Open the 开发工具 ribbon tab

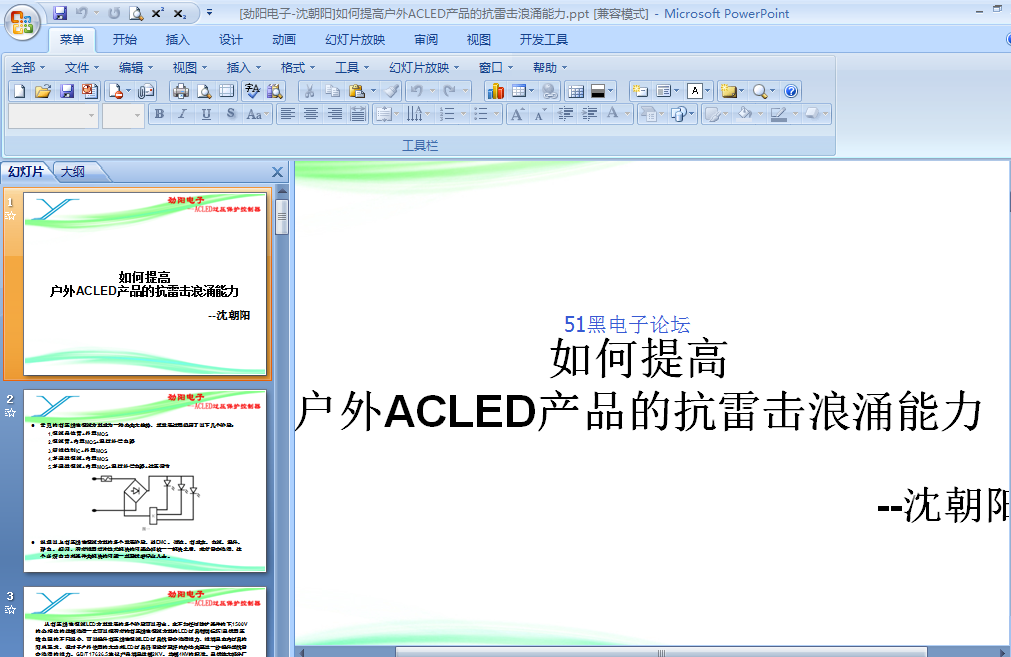tap(544, 40)
